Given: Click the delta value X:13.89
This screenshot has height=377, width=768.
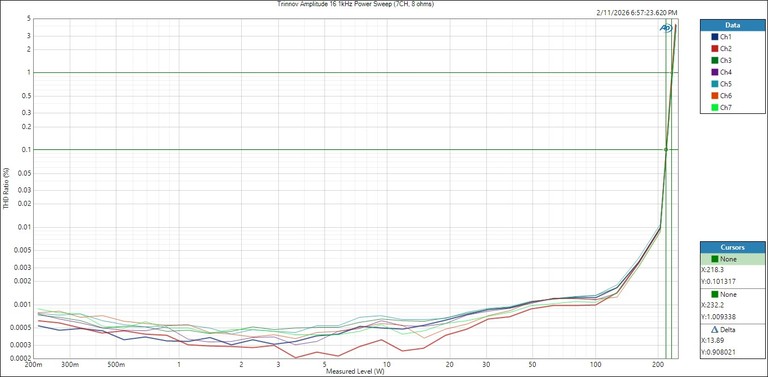Looking at the screenshot, I should 712,341.
